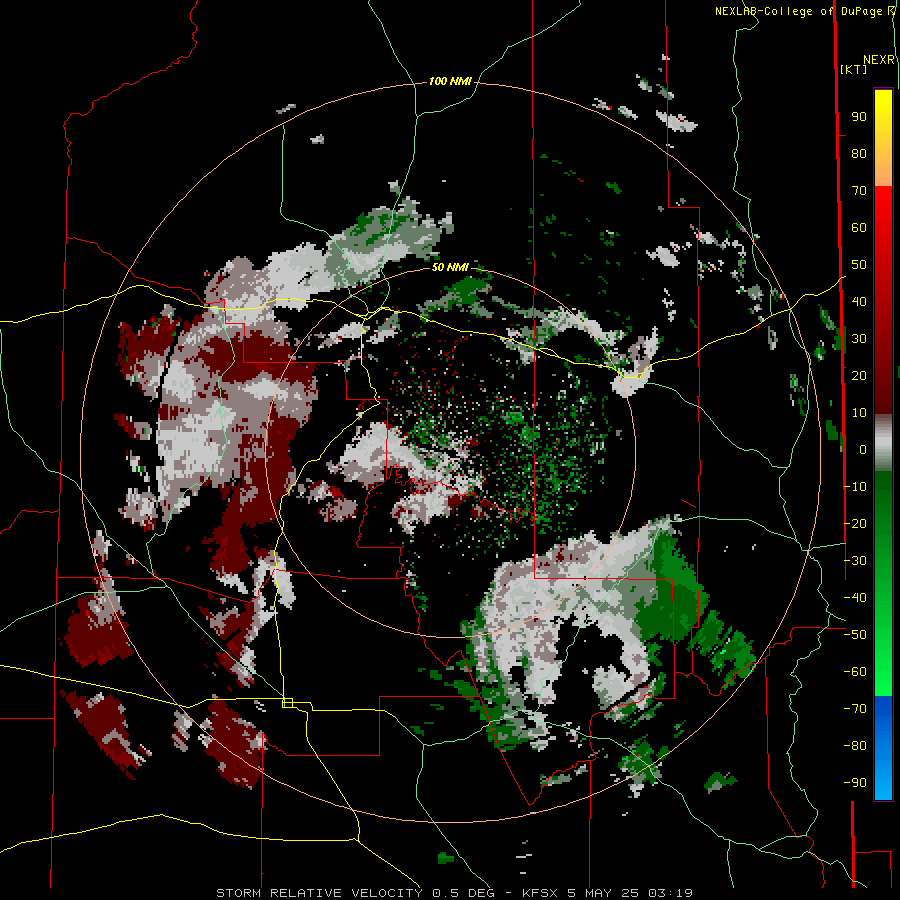Click the 70 value on the velocity scale
900x900 pixels.
pos(859,191)
